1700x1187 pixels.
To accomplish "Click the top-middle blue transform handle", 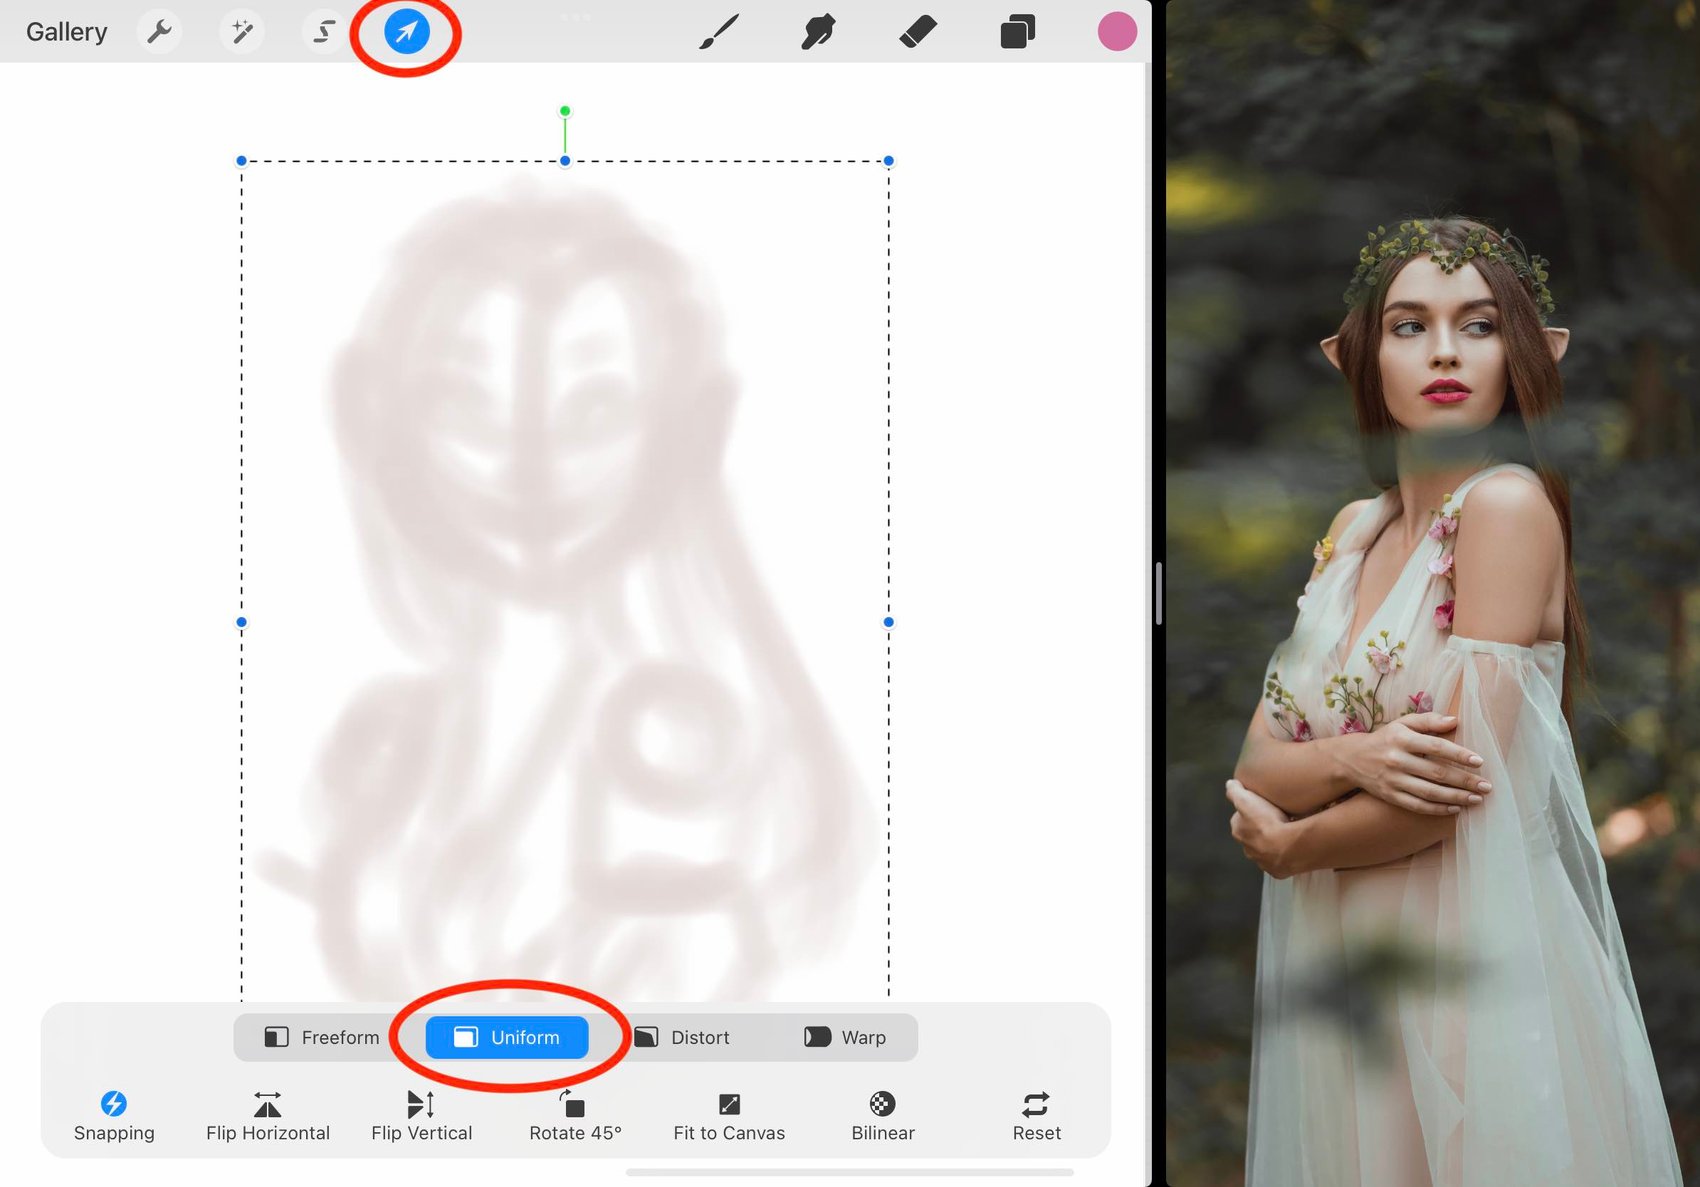I will click(x=565, y=161).
